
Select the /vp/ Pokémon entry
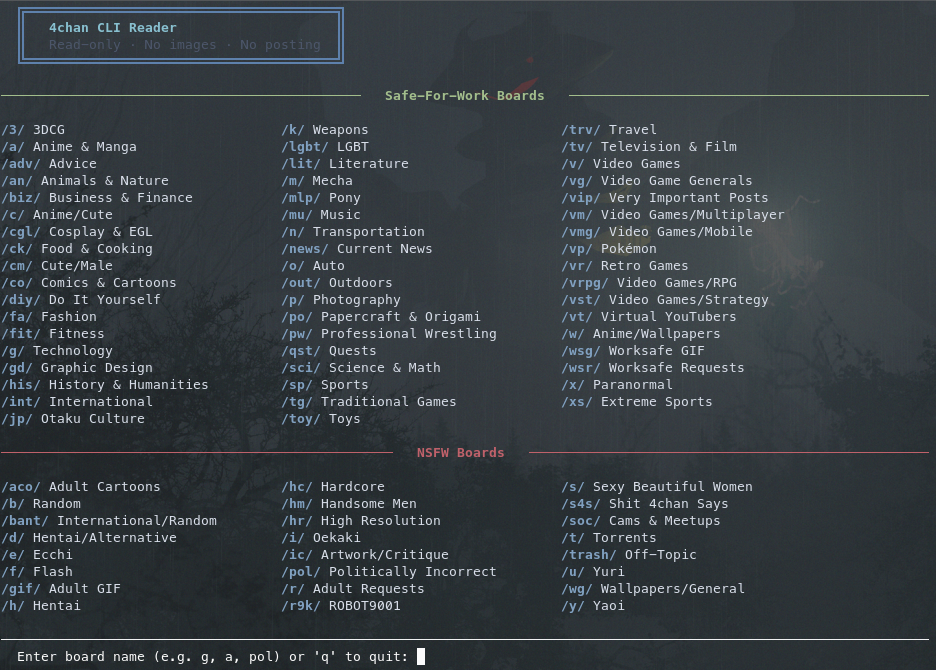pyautogui.click(x=609, y=248)
